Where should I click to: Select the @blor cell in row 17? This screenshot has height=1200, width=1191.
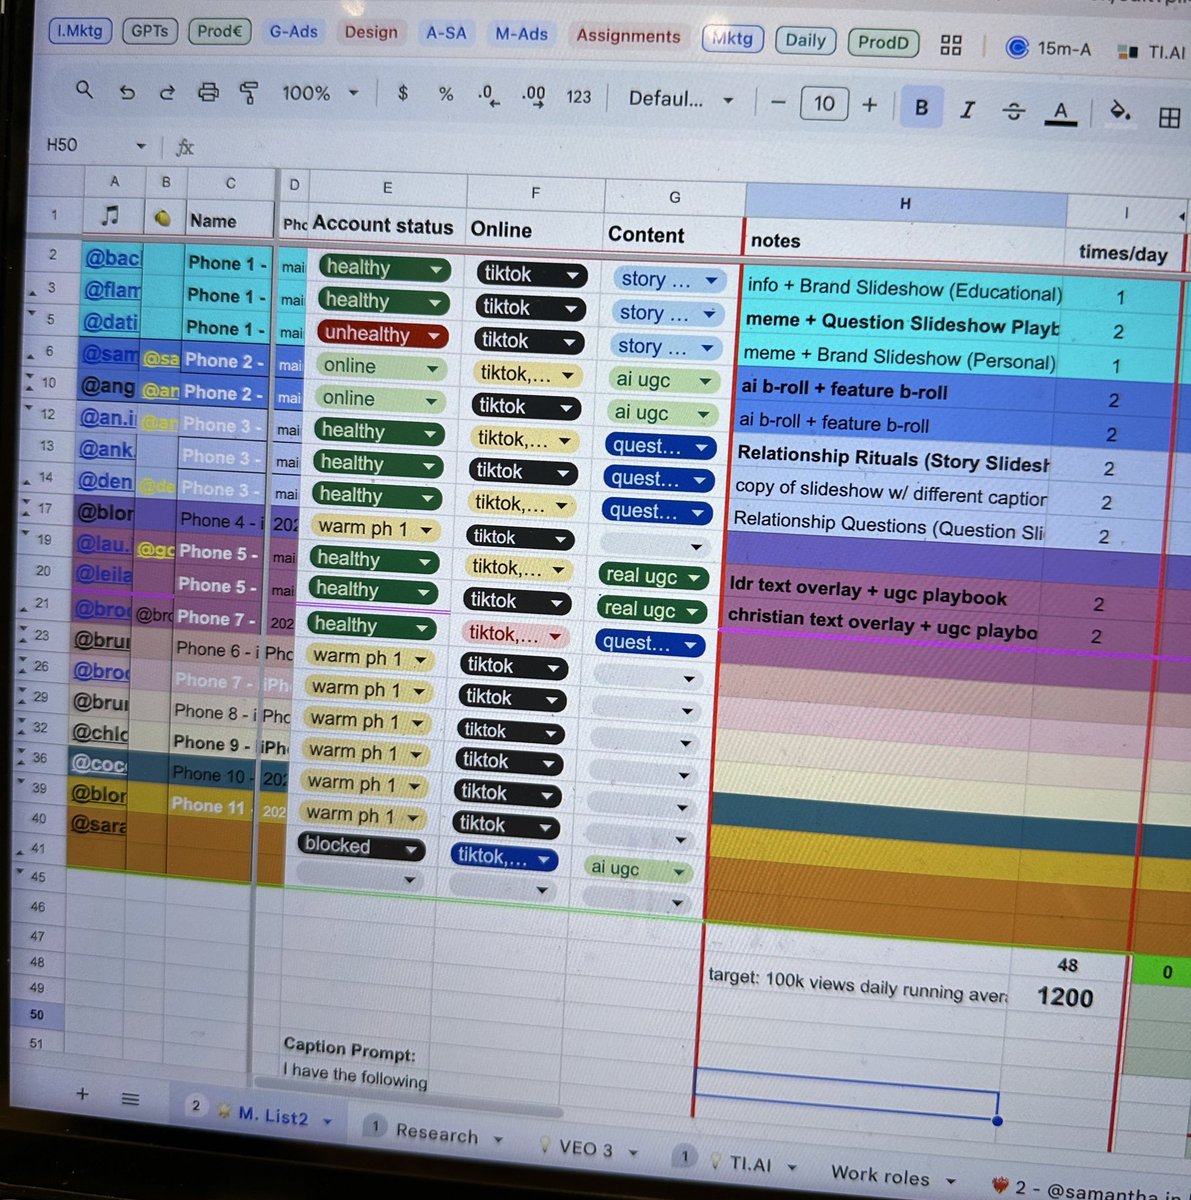click(104, 512)
